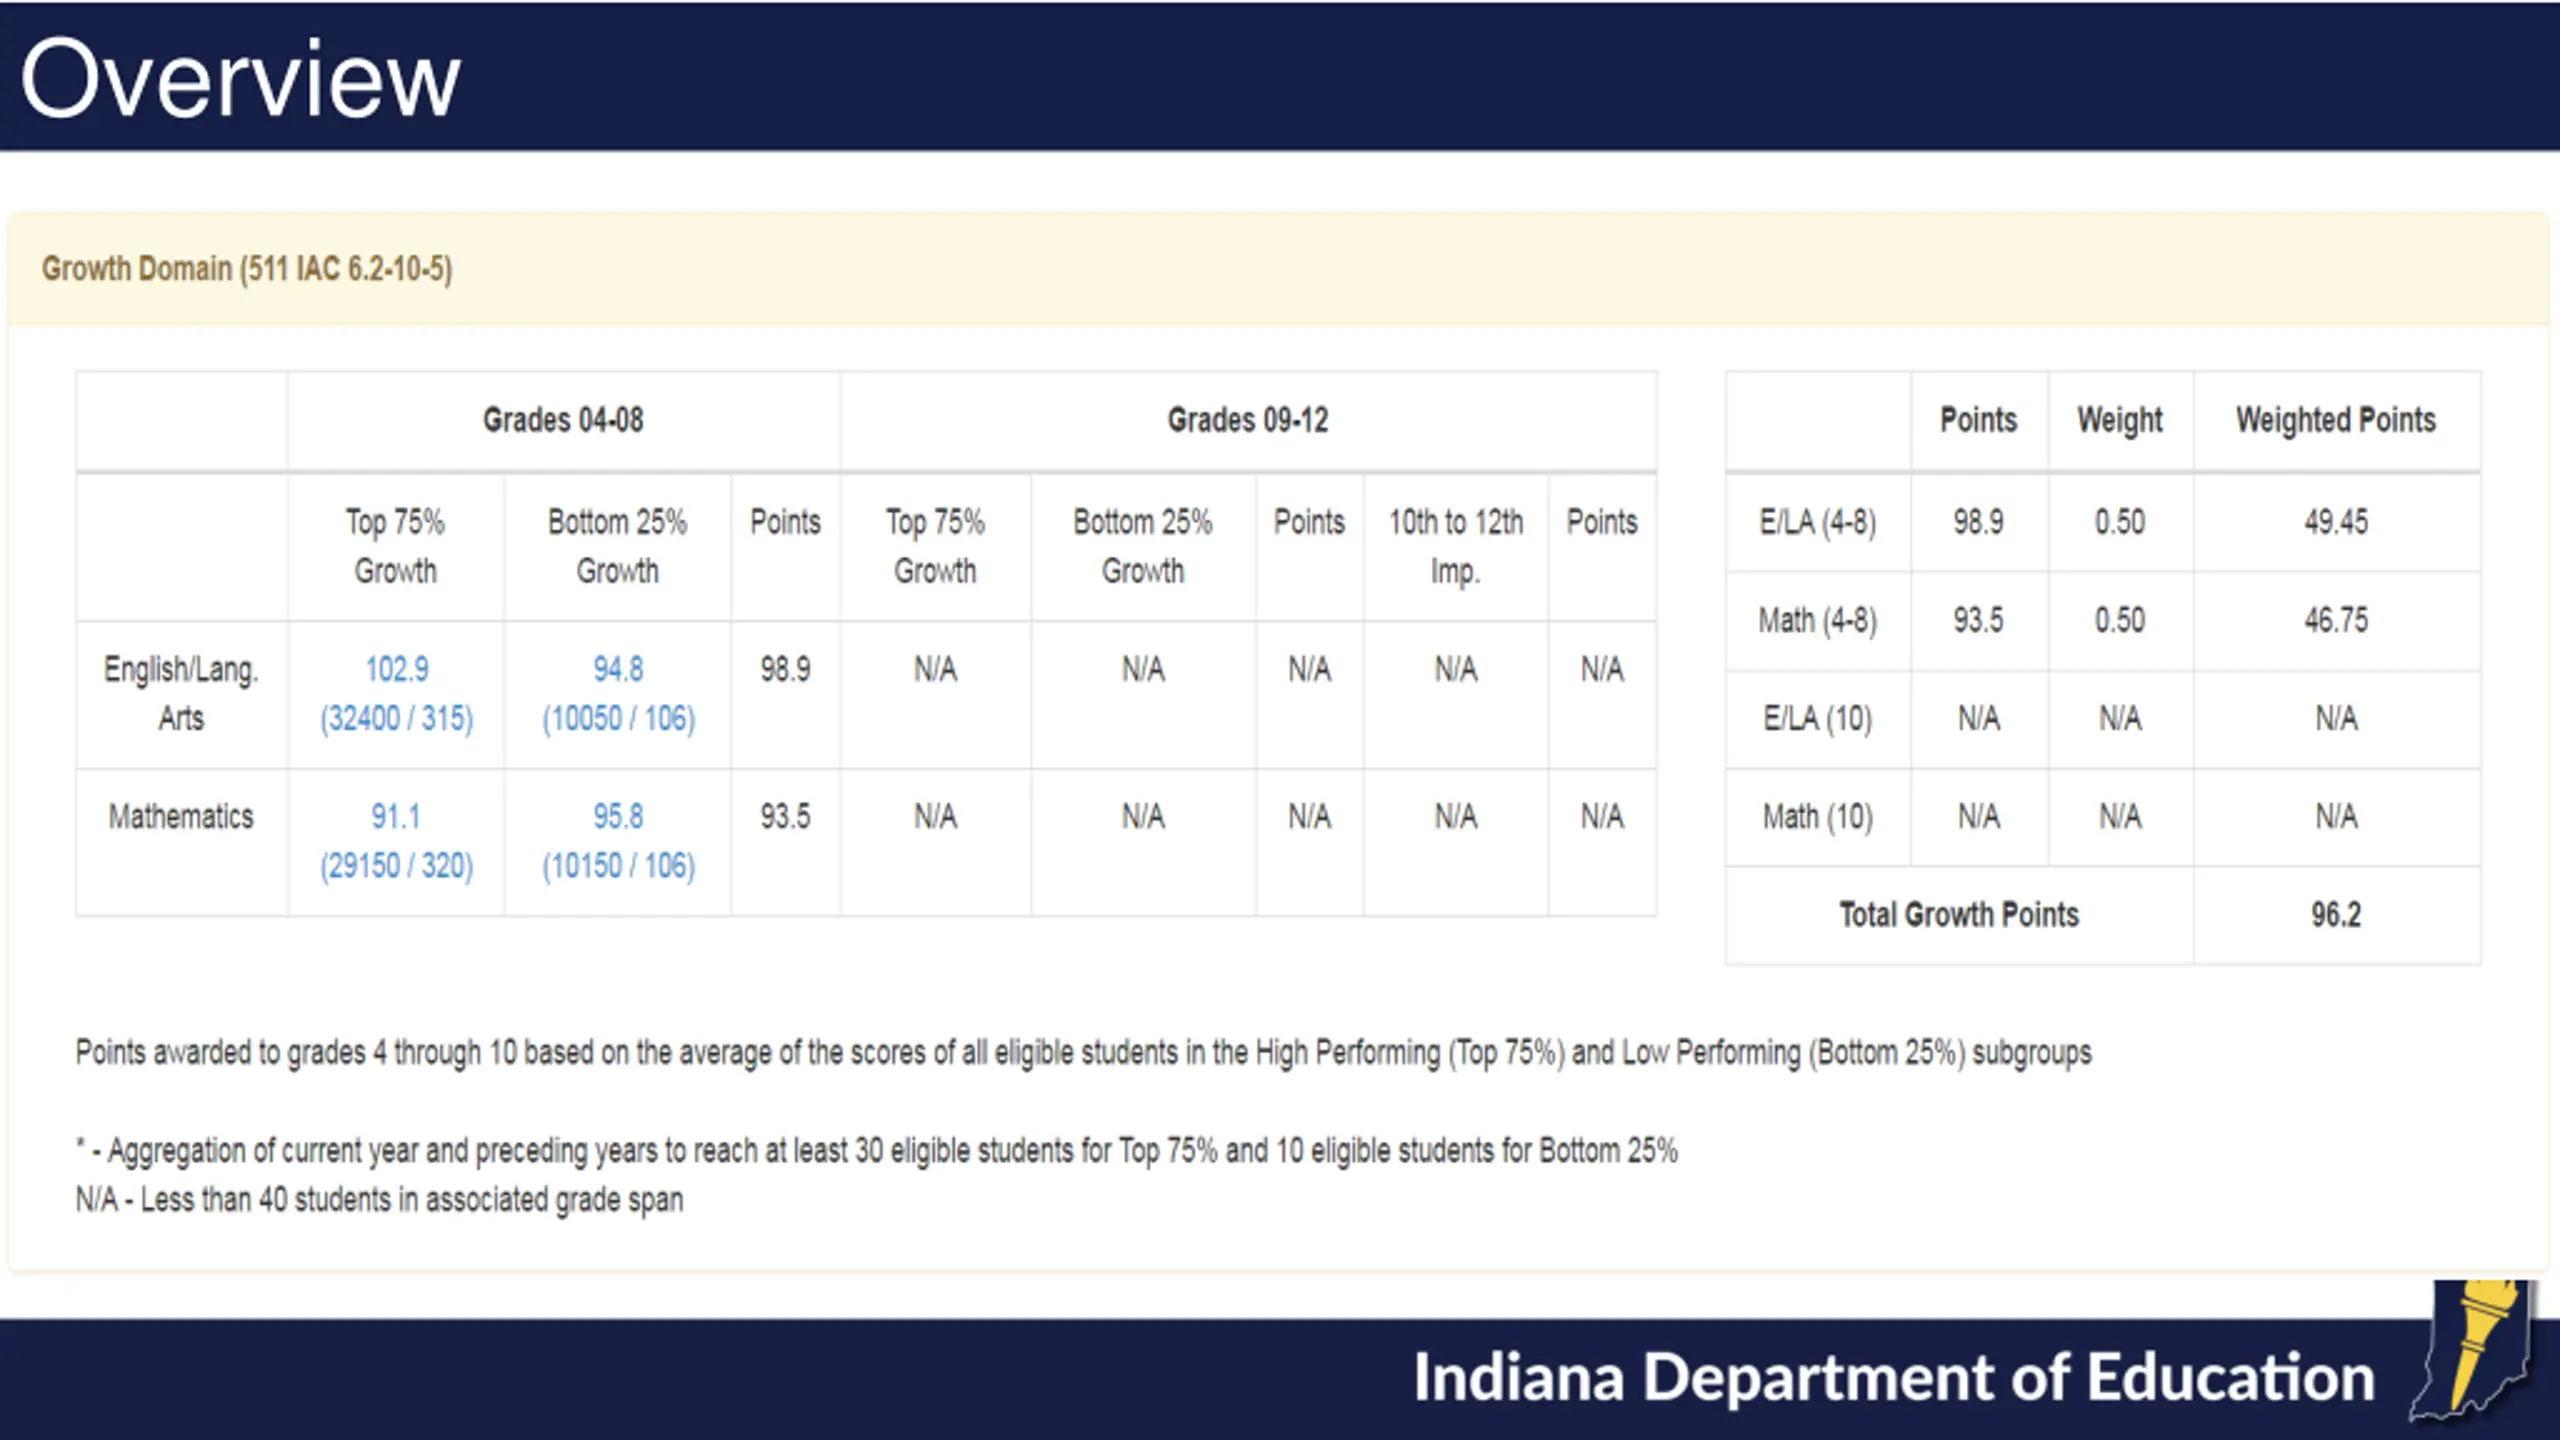Click the 96.2 total growth value

click(x=2336, y=914)
